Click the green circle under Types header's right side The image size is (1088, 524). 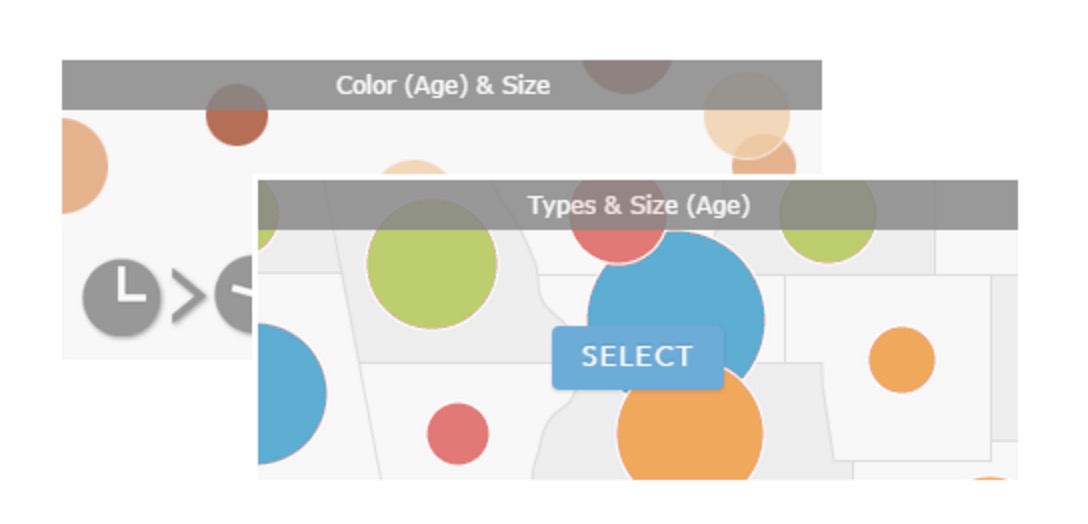[827, 221]
